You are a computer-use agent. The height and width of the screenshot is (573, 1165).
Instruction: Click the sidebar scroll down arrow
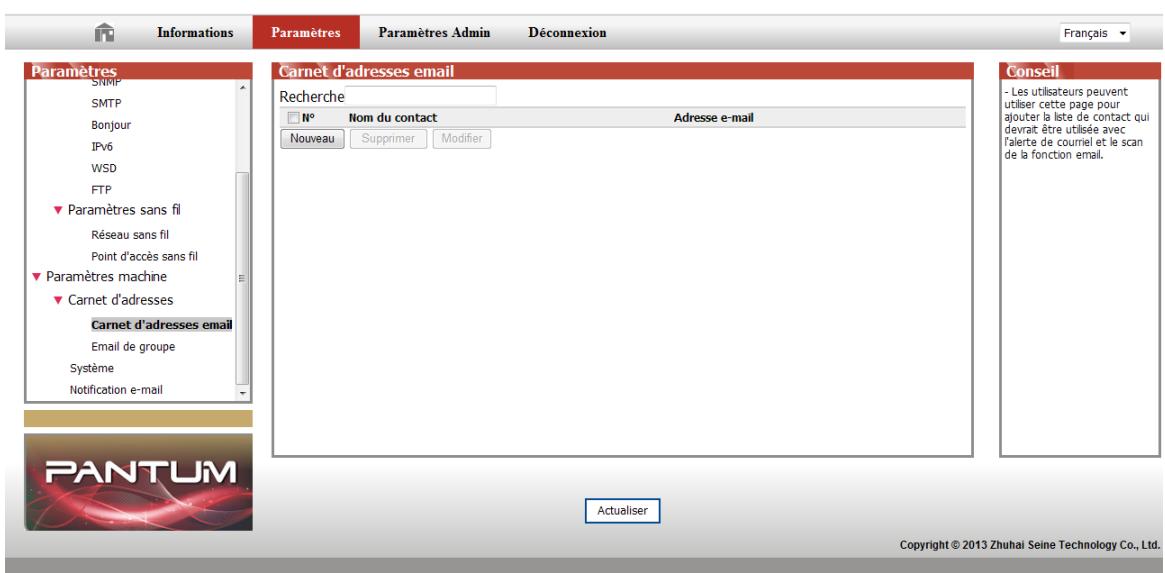pos(241,394)
